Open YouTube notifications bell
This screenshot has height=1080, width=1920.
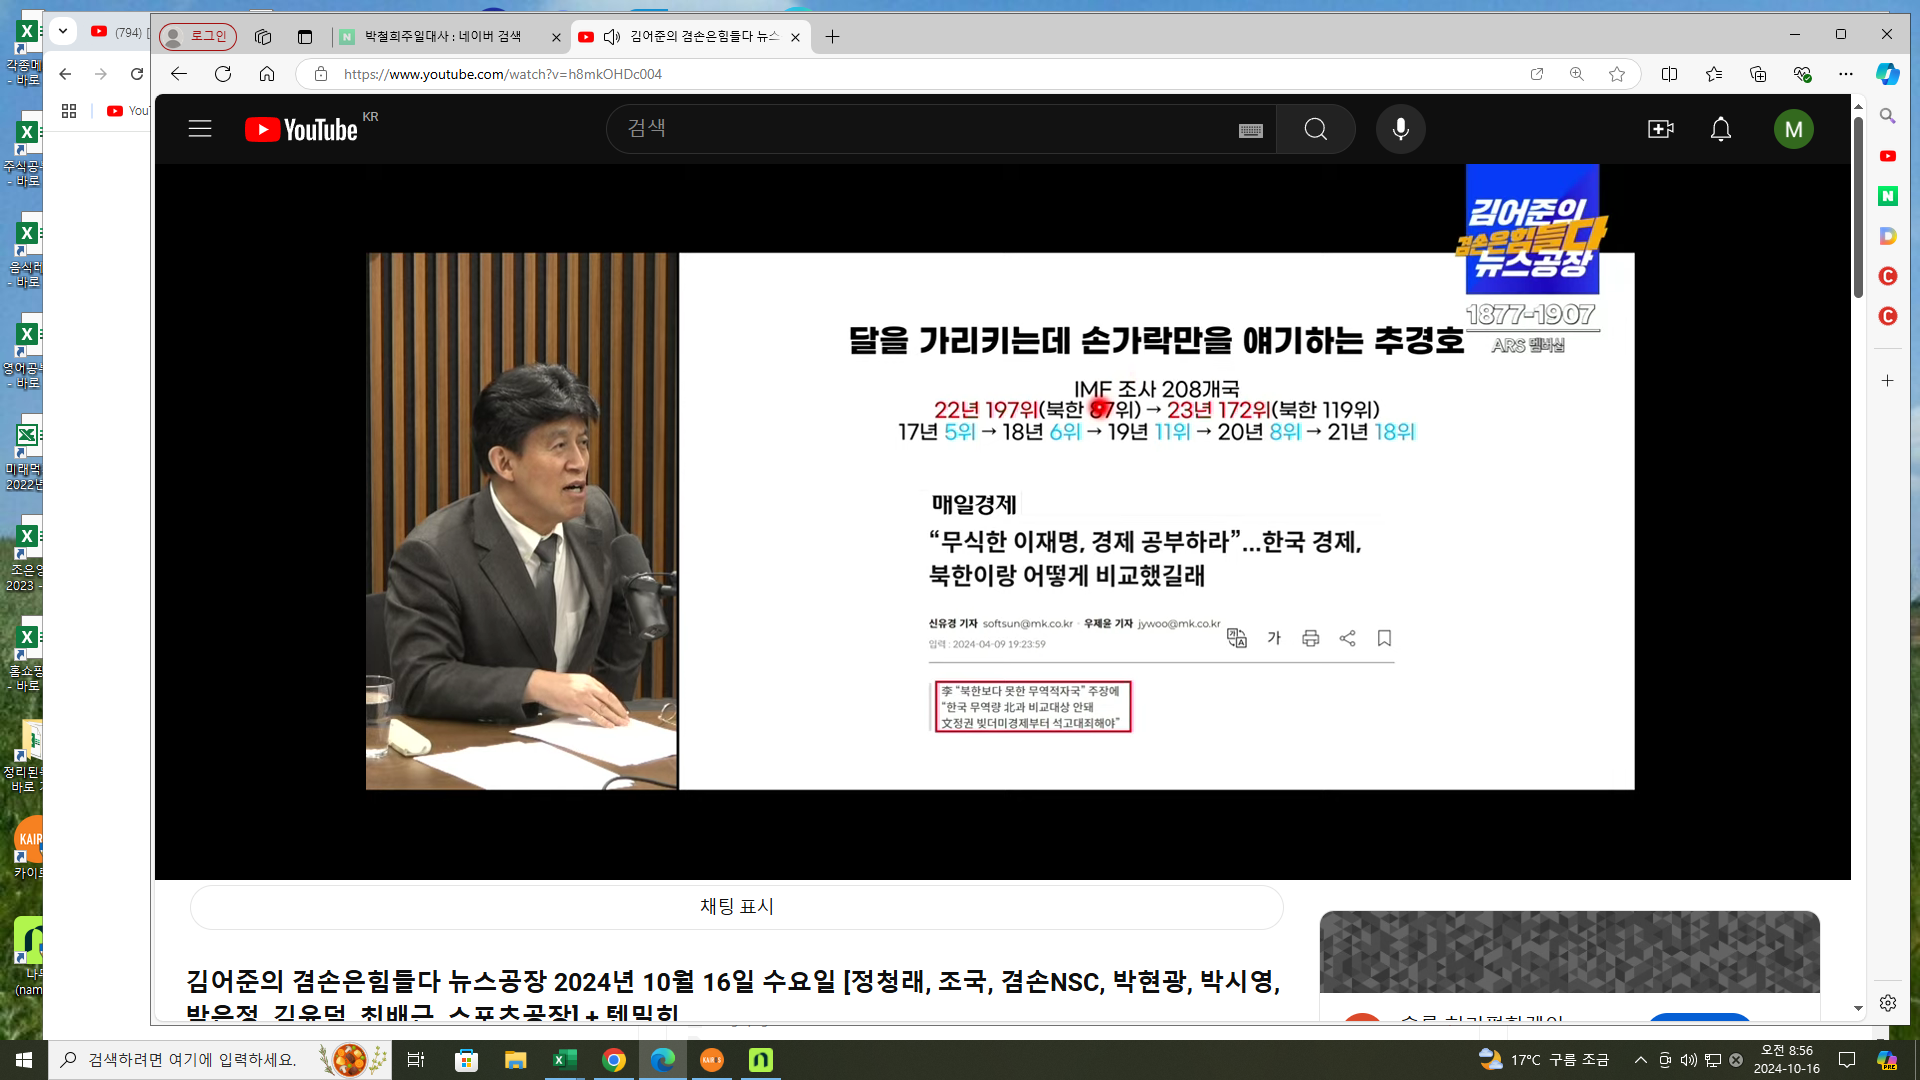[1720, 129]
